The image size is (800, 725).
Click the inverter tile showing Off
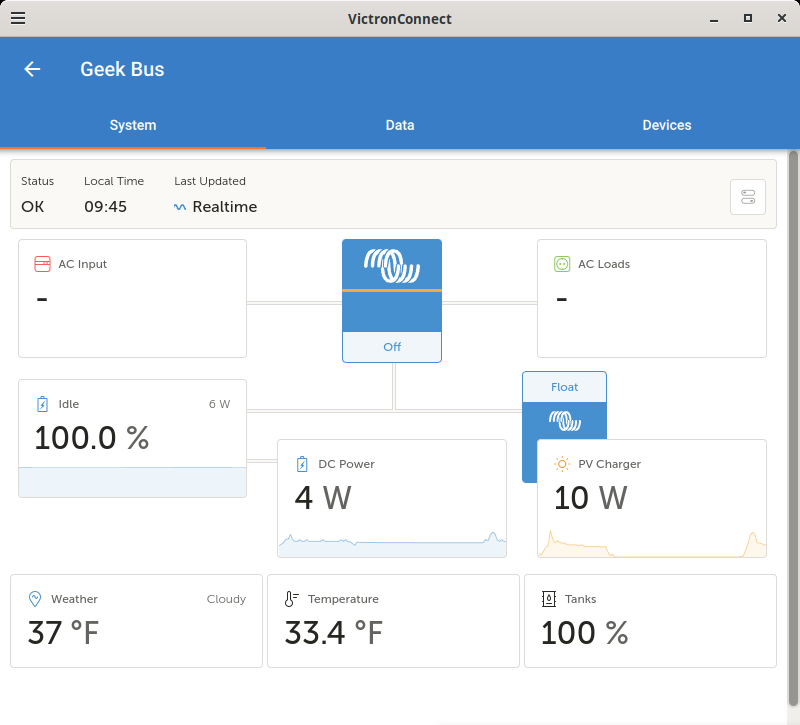pyautogui.click(x=392, y=300)
